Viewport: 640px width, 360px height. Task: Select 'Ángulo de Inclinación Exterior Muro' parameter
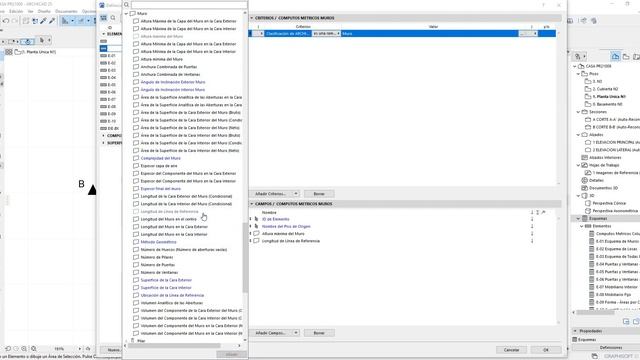(x=173, y=82)
